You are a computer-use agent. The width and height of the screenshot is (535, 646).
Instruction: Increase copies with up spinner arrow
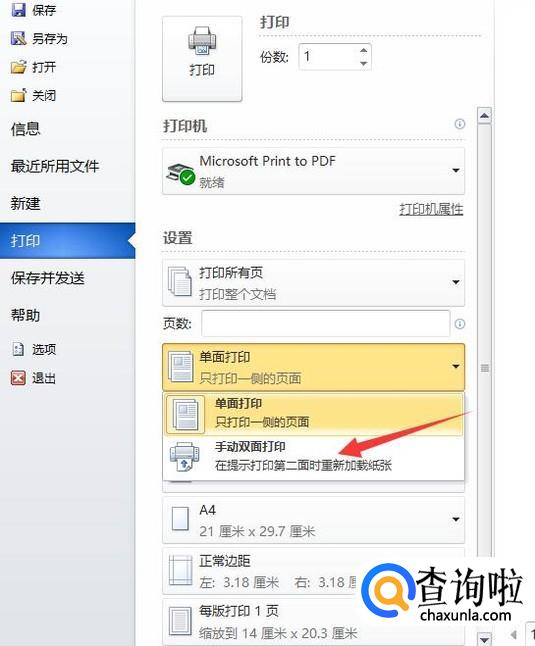pos(363,50)
